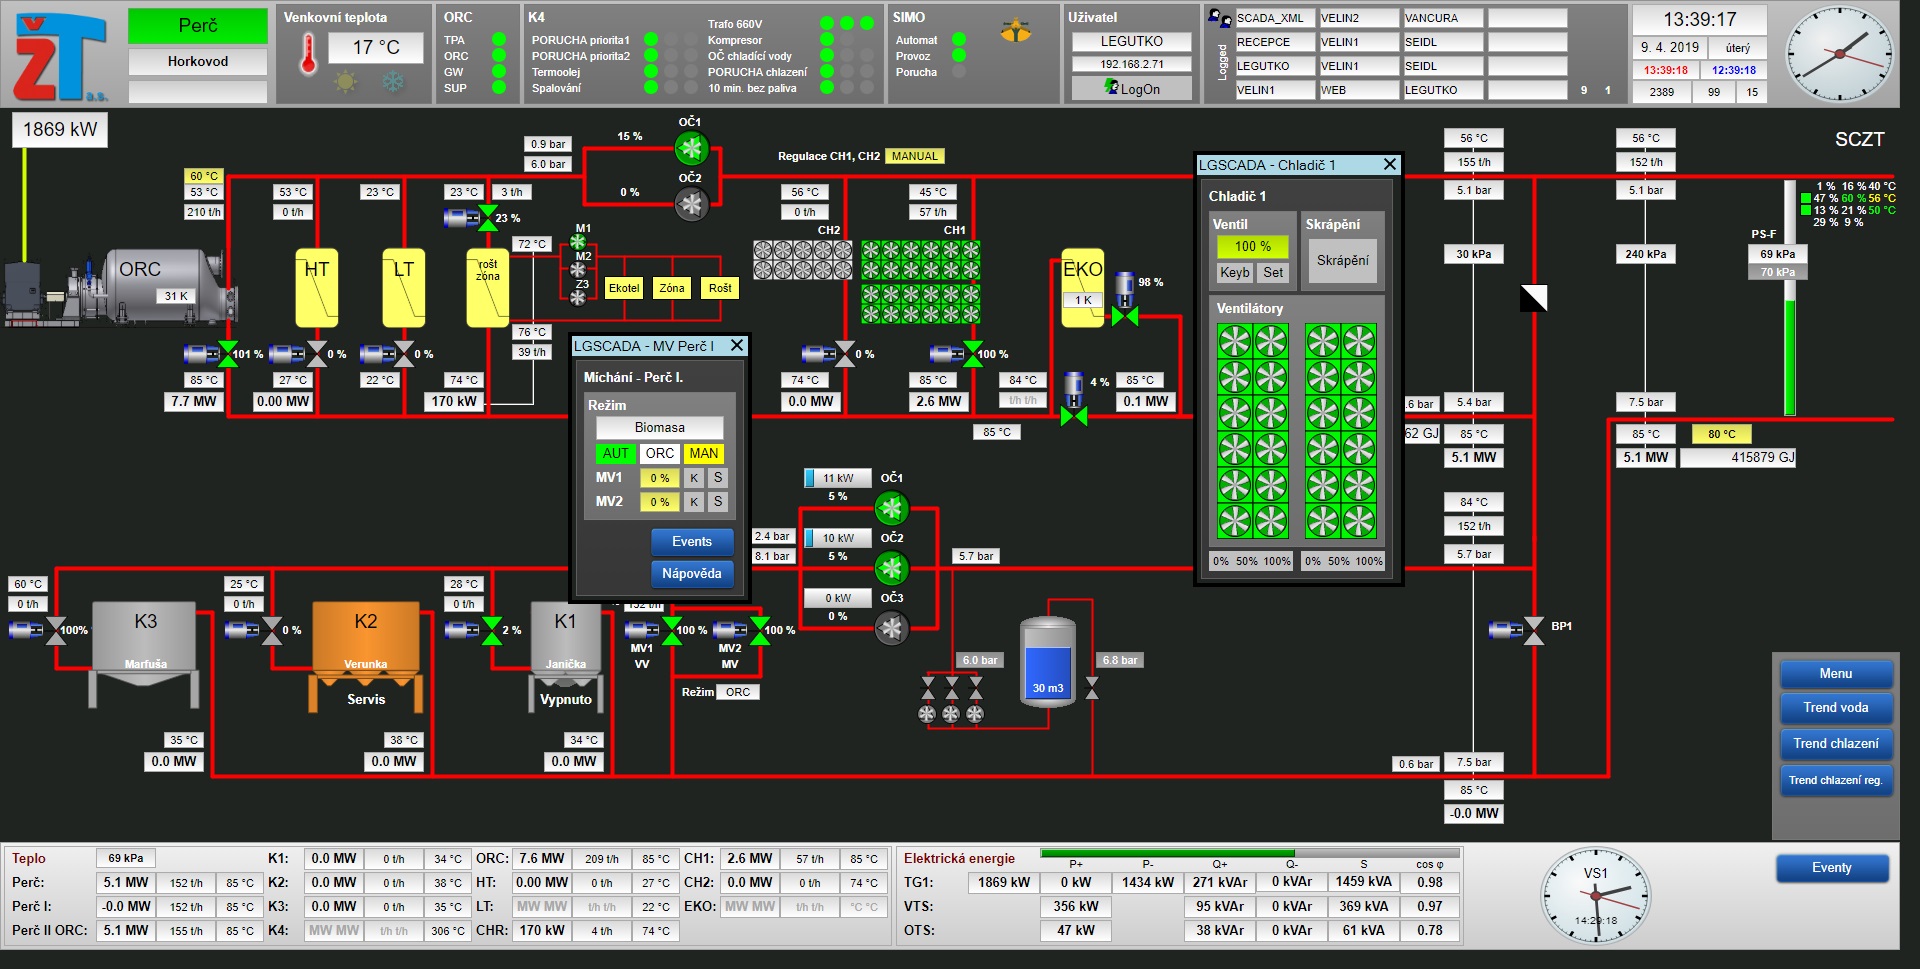This screenshot has height=969, width=1920.
Task: Click the MV1 0 % value field
Action: (660, 478)
